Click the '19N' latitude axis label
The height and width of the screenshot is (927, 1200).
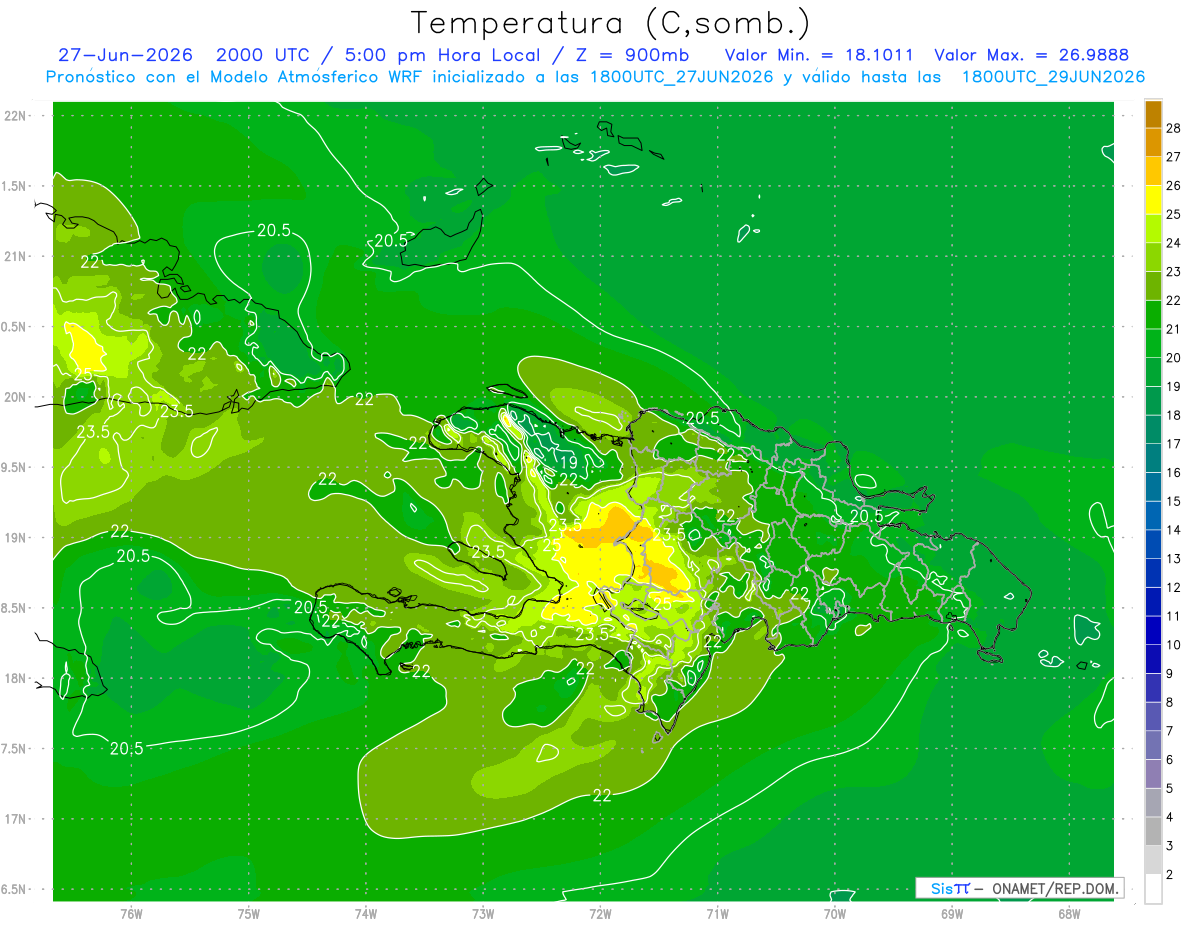tap(15, 538)
